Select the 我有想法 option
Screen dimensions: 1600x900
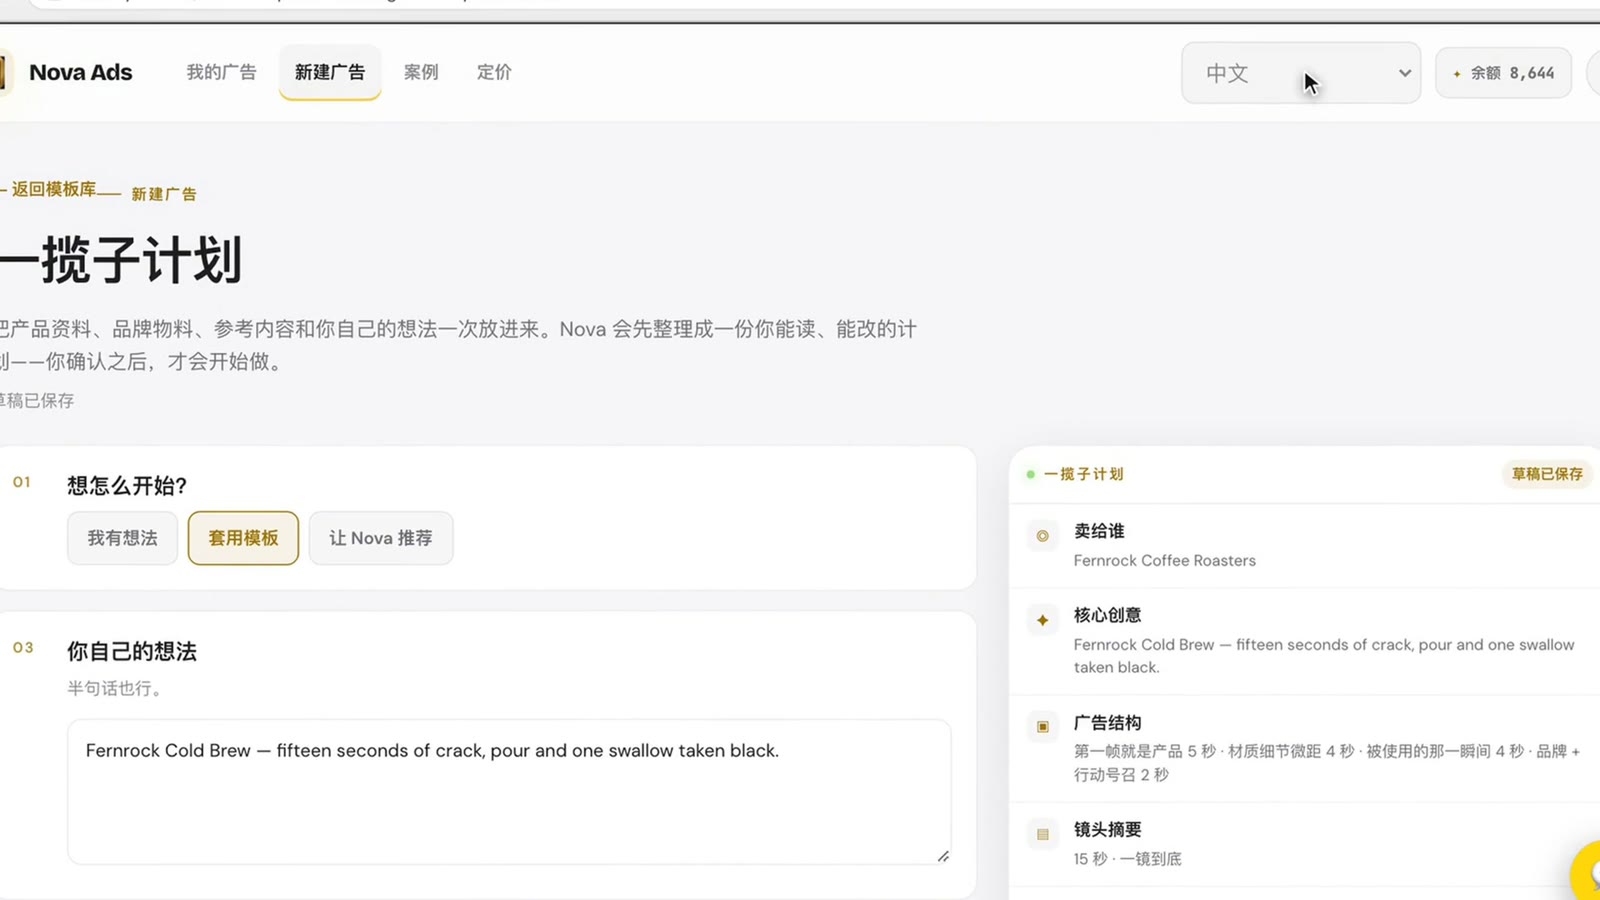pos(123,538)
